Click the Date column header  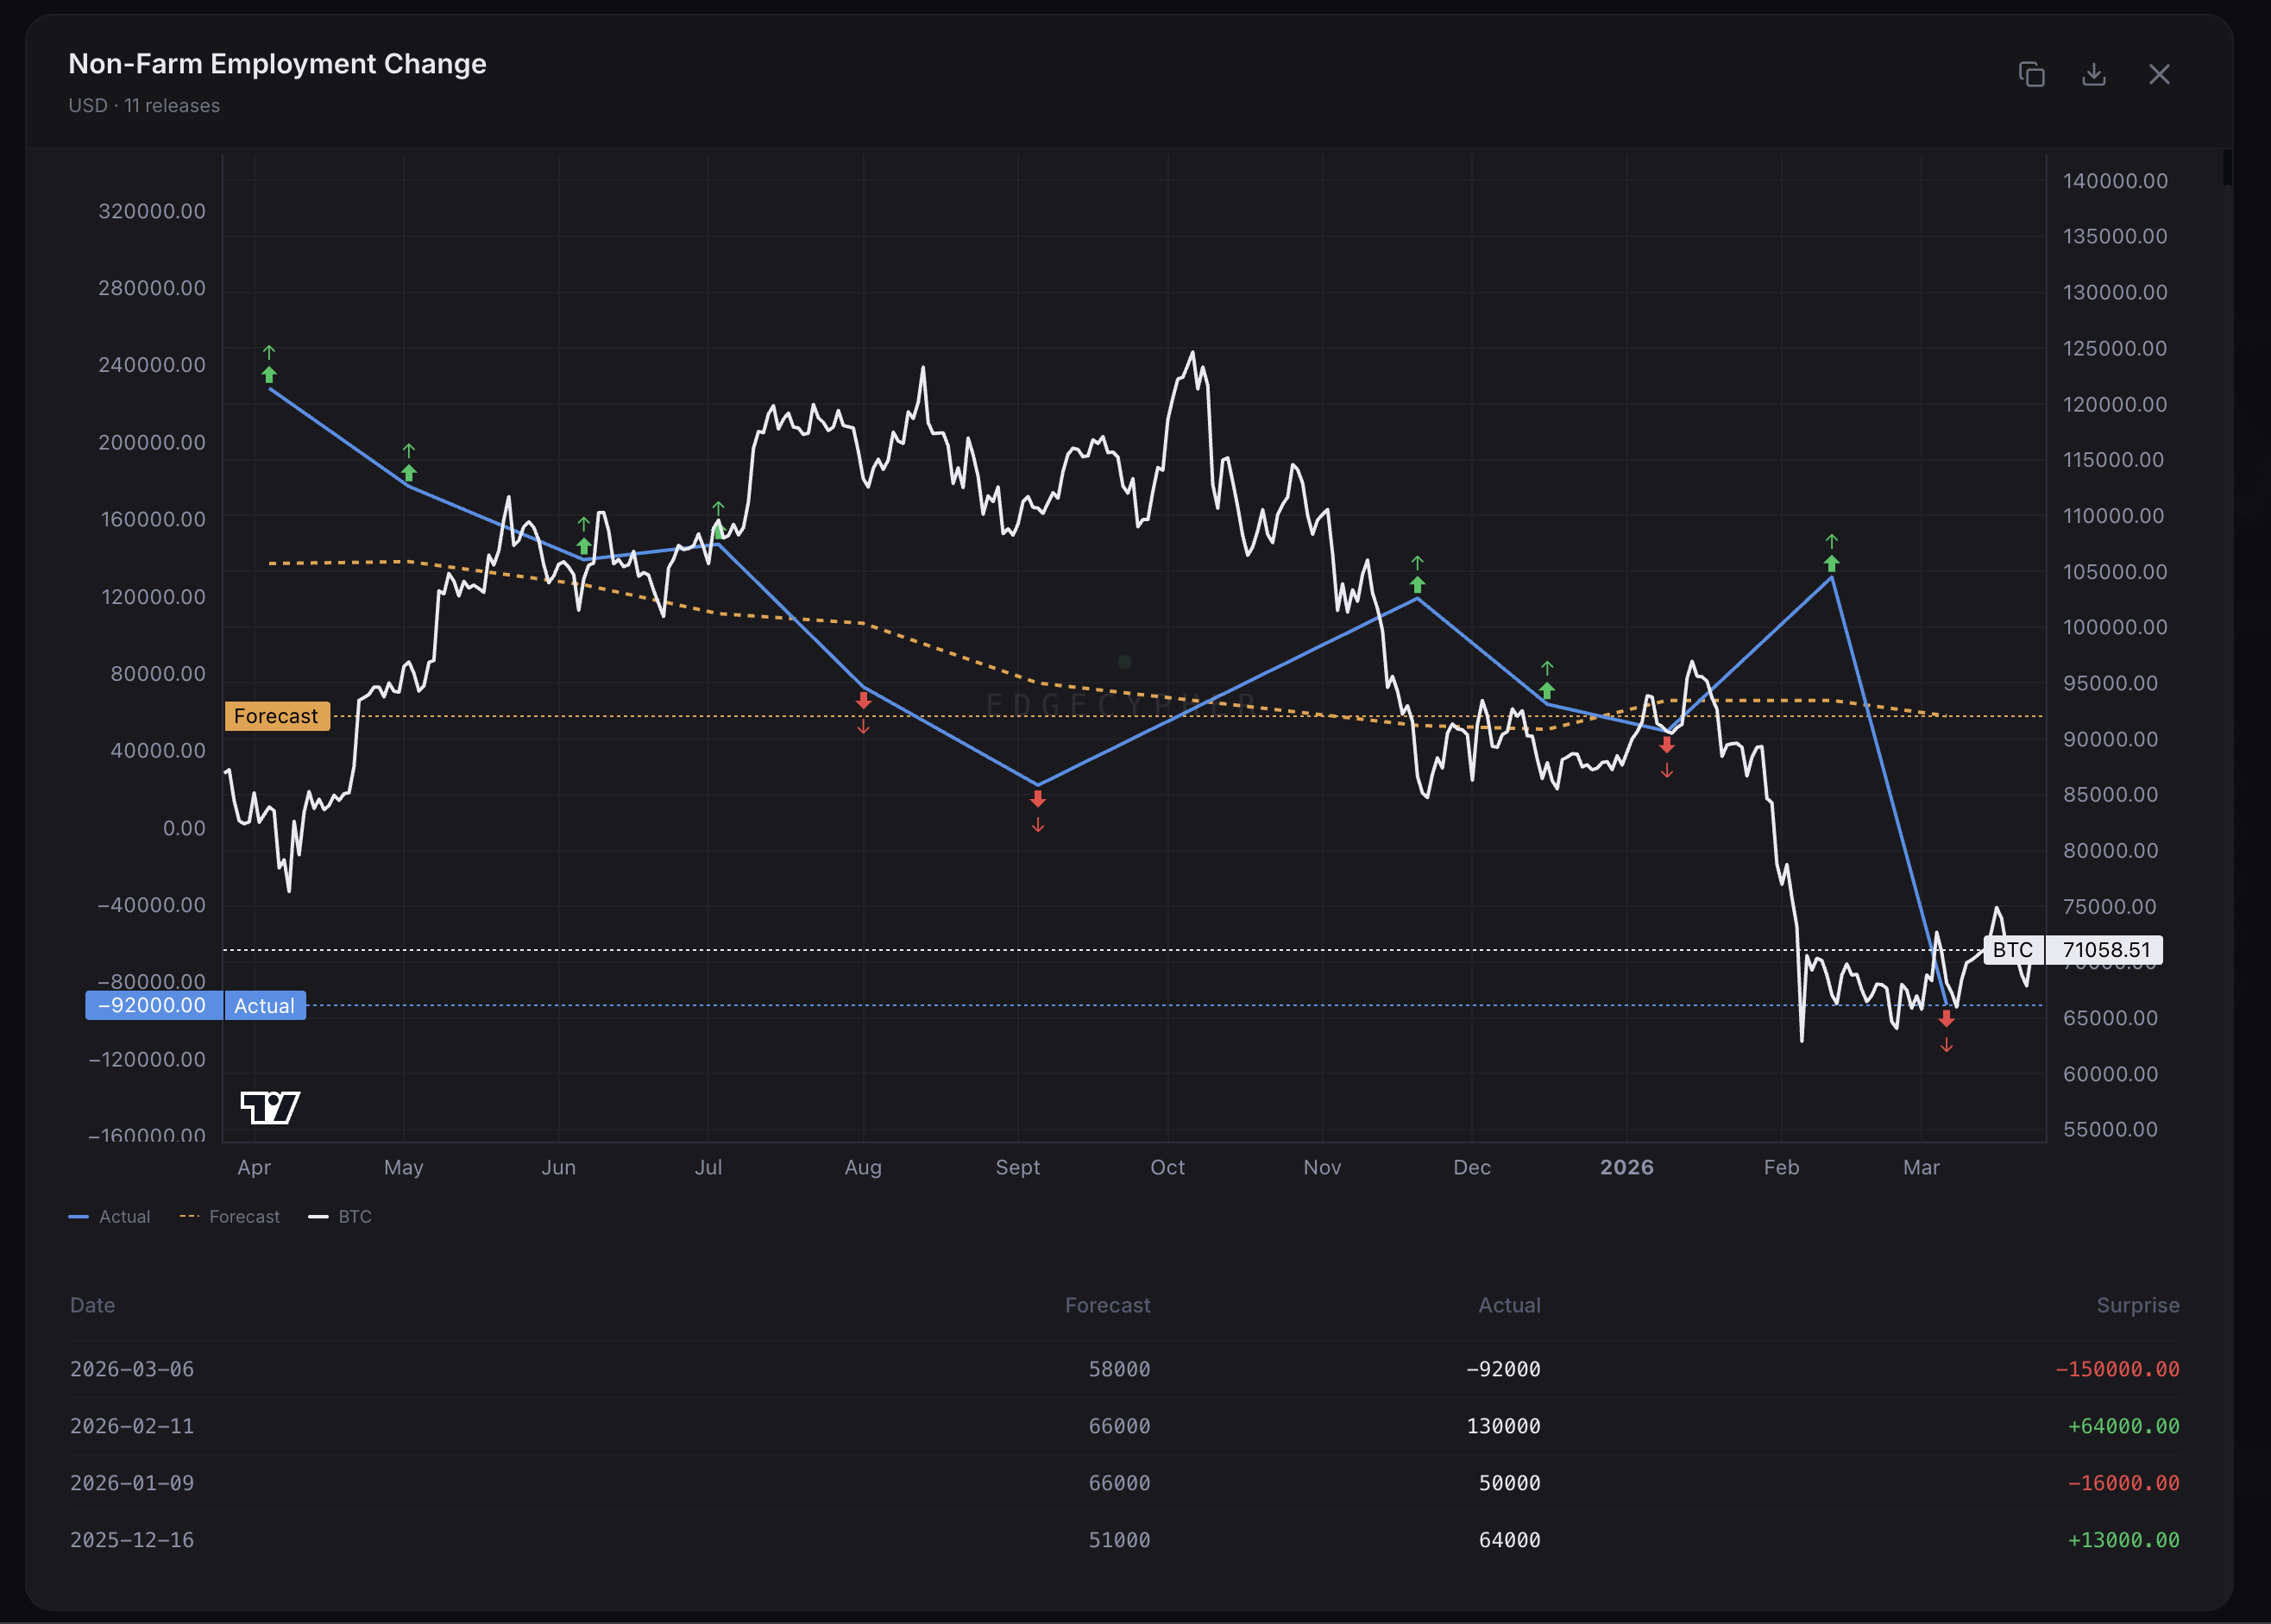(93, 1305)
